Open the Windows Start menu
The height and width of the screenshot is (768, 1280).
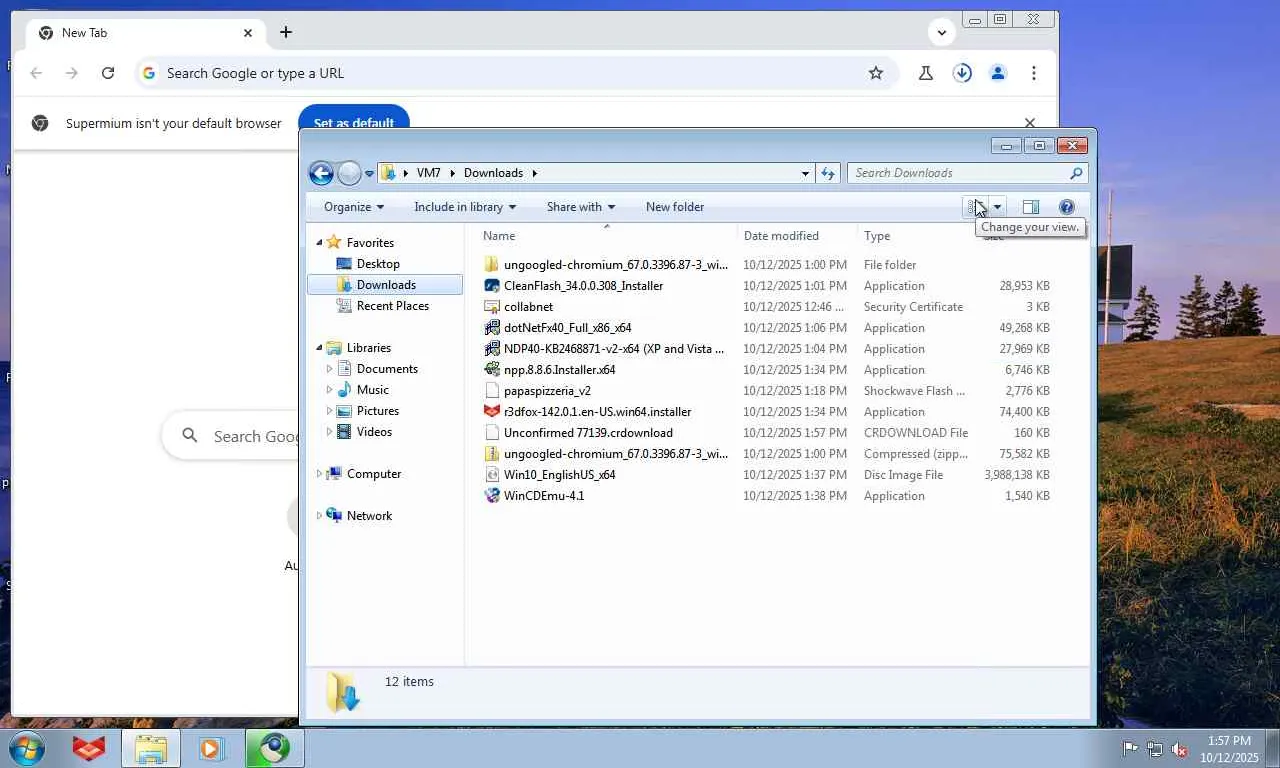[27, 748]
